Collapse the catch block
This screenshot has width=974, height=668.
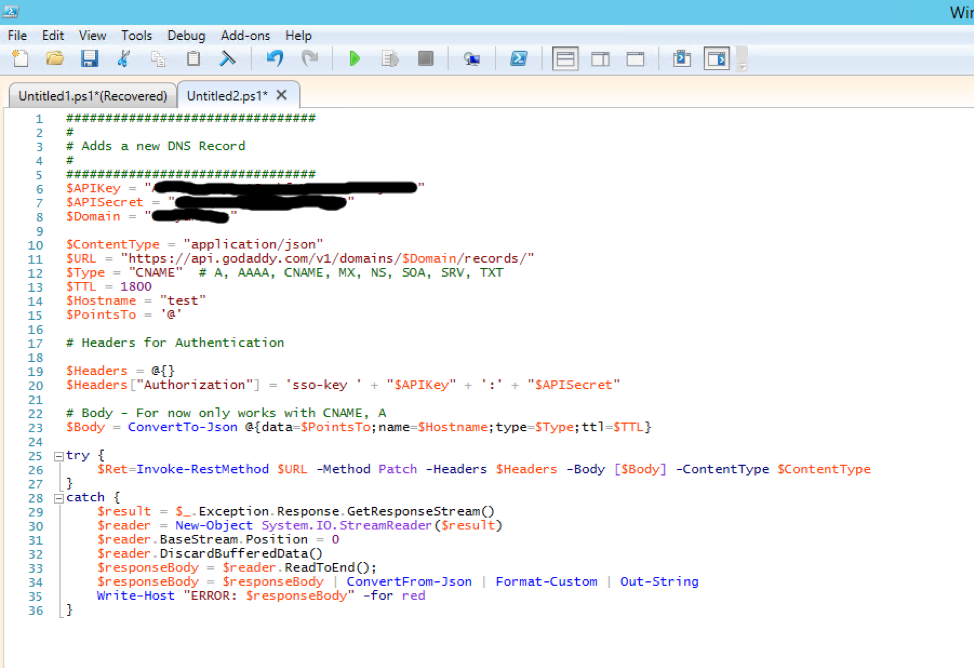tap(58, 498)
